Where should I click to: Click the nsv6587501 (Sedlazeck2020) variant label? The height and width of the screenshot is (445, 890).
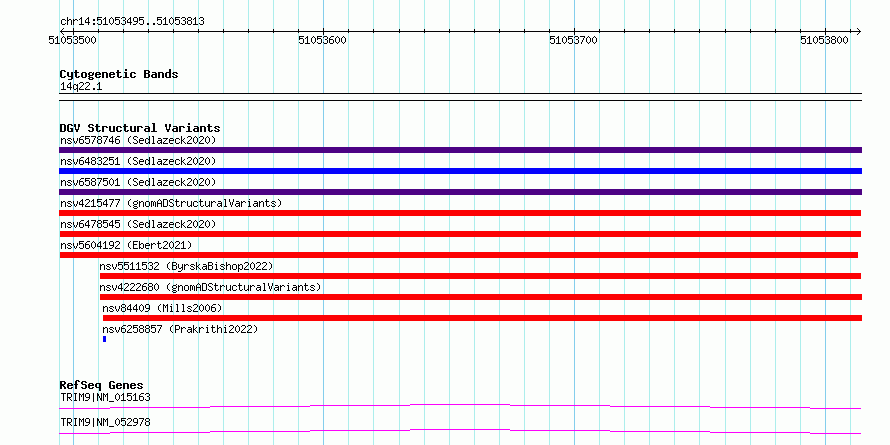click(138, 182)
